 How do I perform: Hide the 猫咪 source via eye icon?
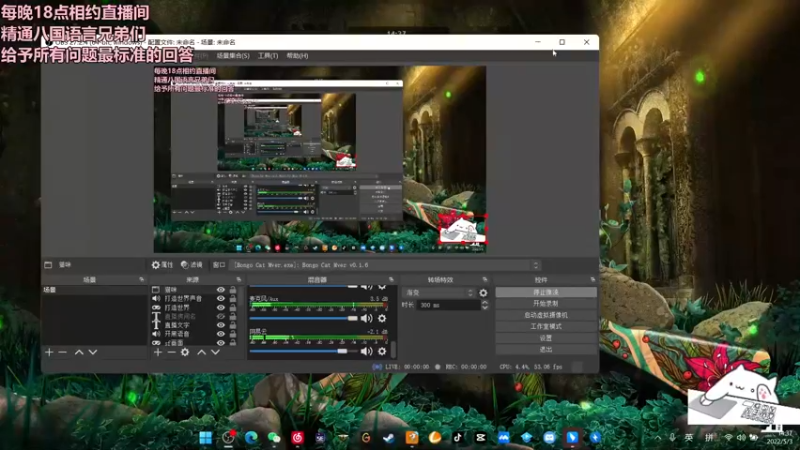click(220, 290)
